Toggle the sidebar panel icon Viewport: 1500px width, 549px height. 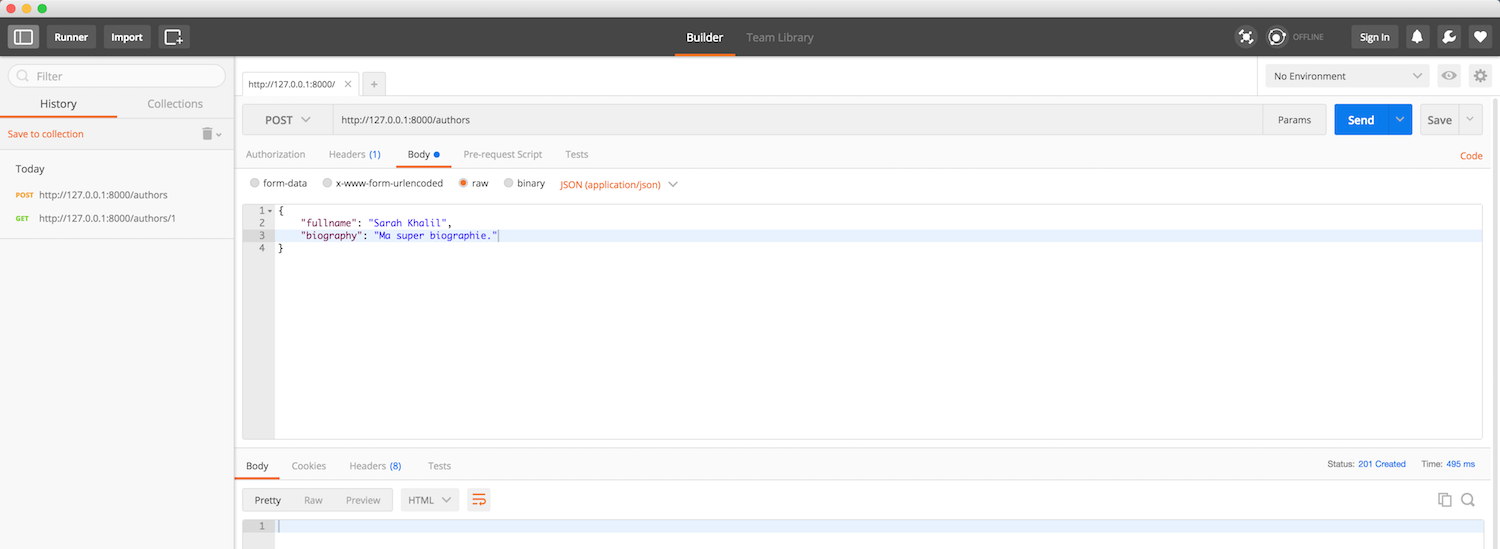(24, 37)
